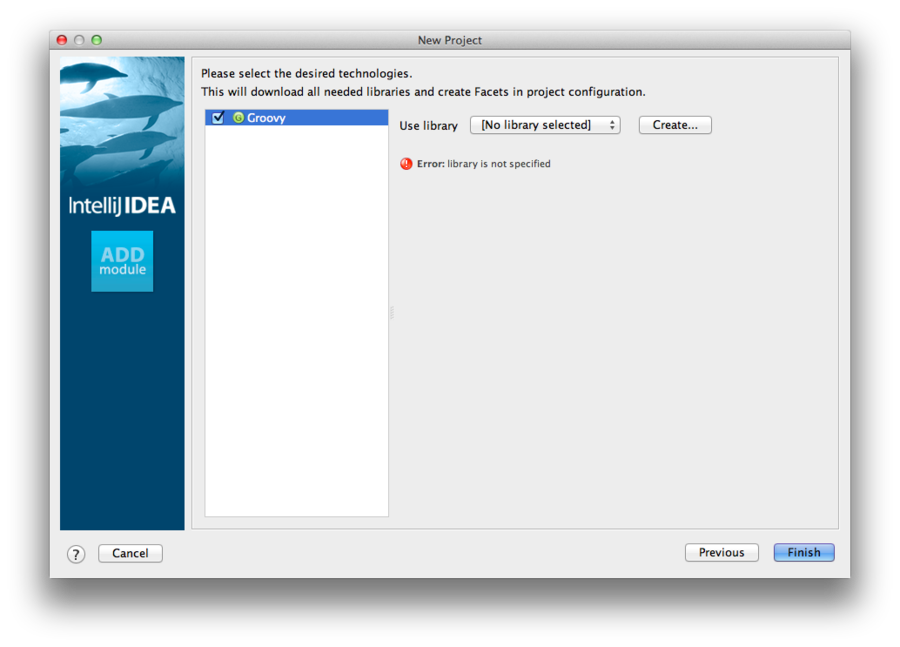
Task: Open help with the question mark button
Action: 76,555
